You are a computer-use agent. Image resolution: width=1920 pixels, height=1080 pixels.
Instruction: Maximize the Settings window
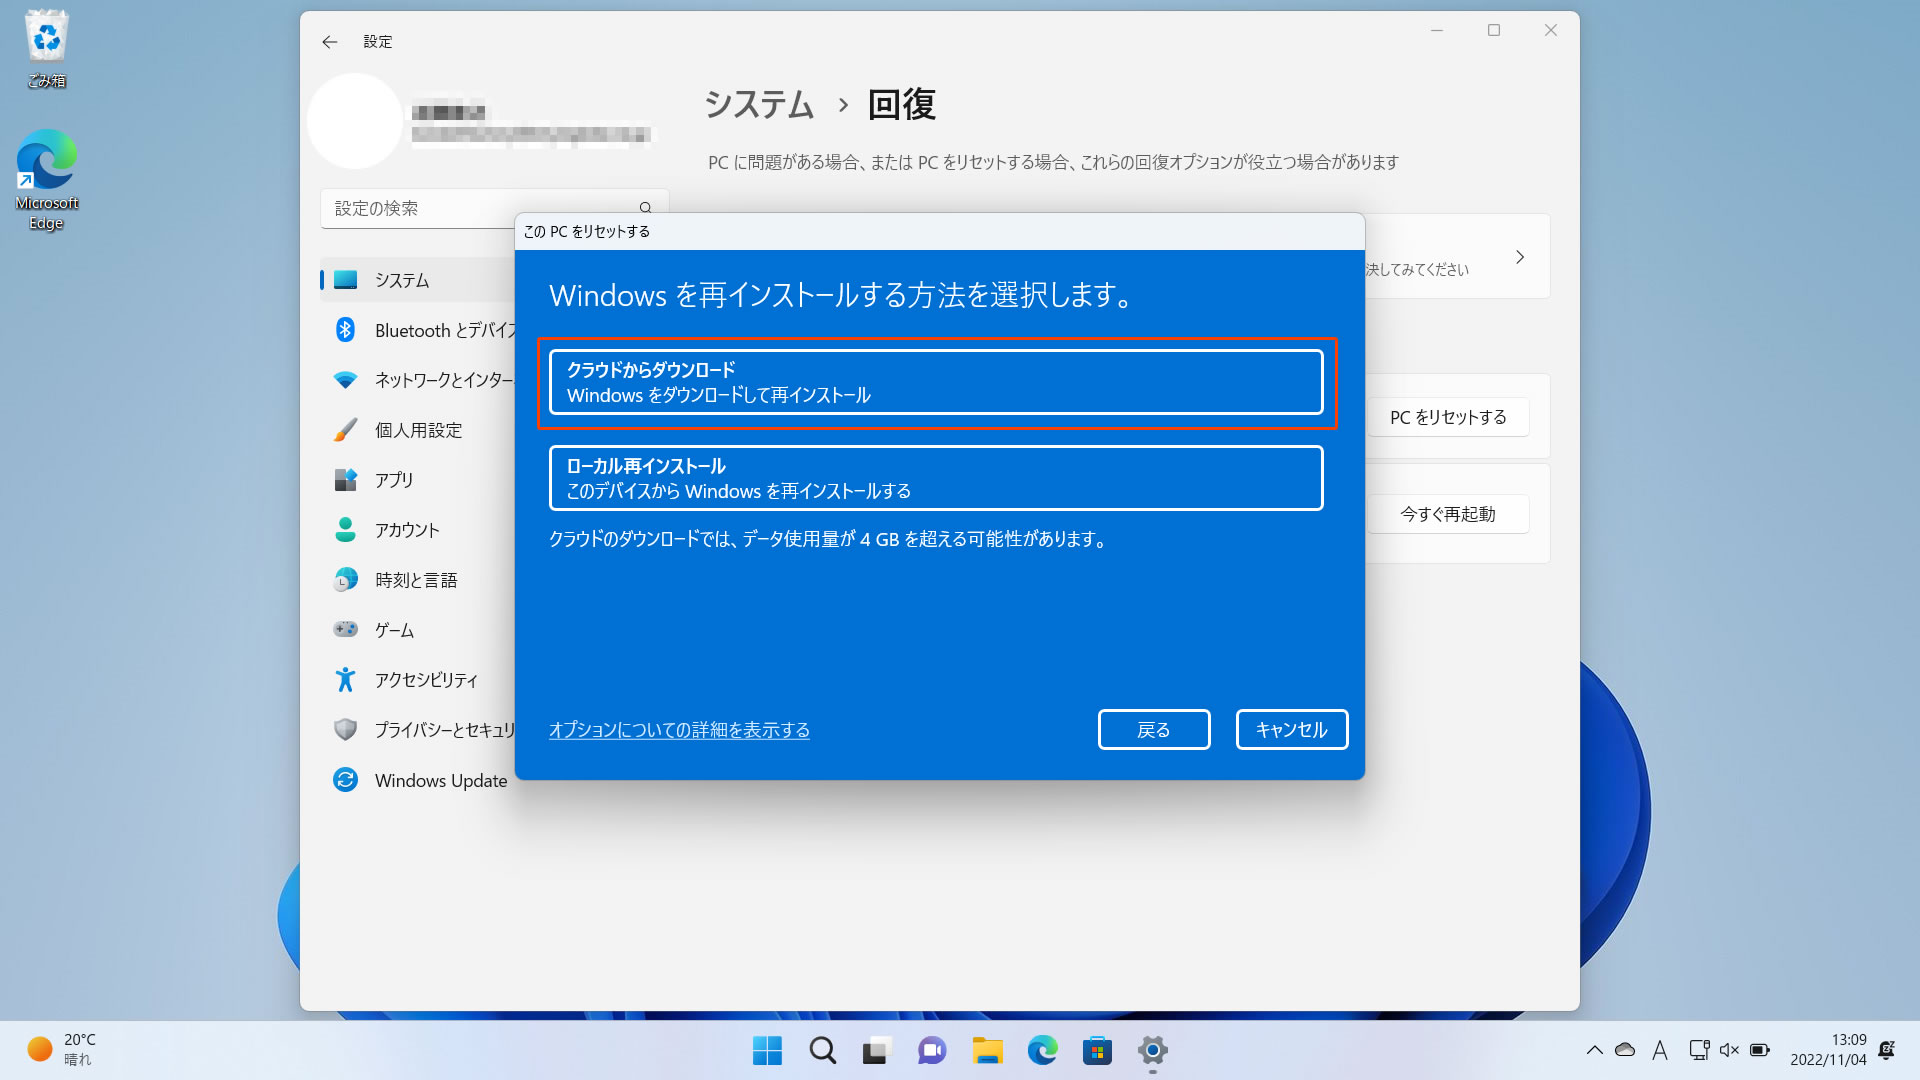[x=1494, y=31]
